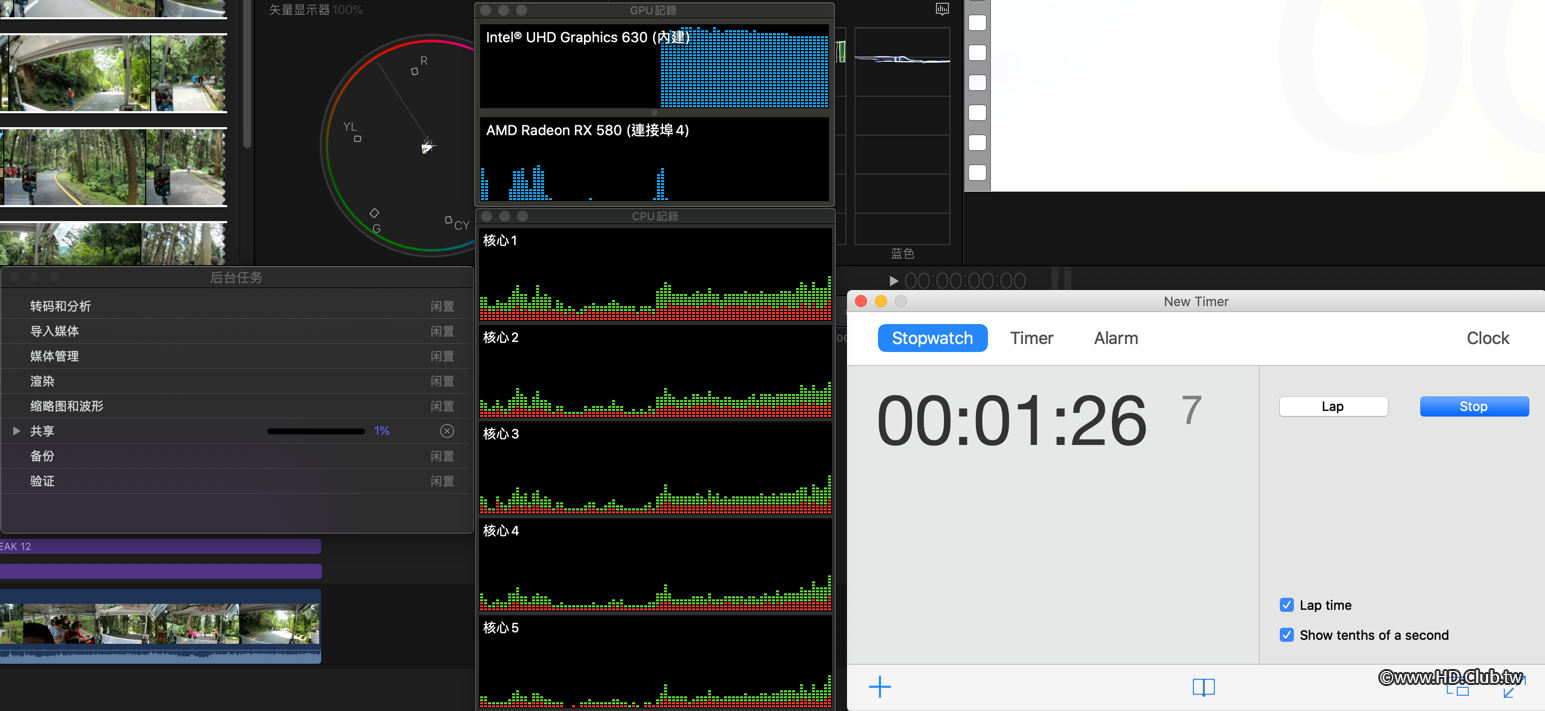This screenshot has height=711, width=1545.
Task: Click the 核心 2 CPU graph
Action: click(x=655, y=371)
